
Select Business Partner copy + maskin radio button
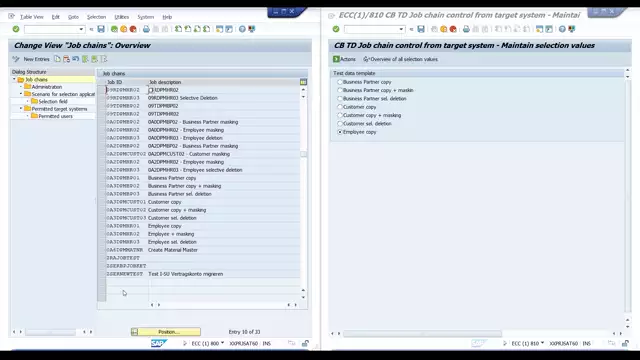340,90
